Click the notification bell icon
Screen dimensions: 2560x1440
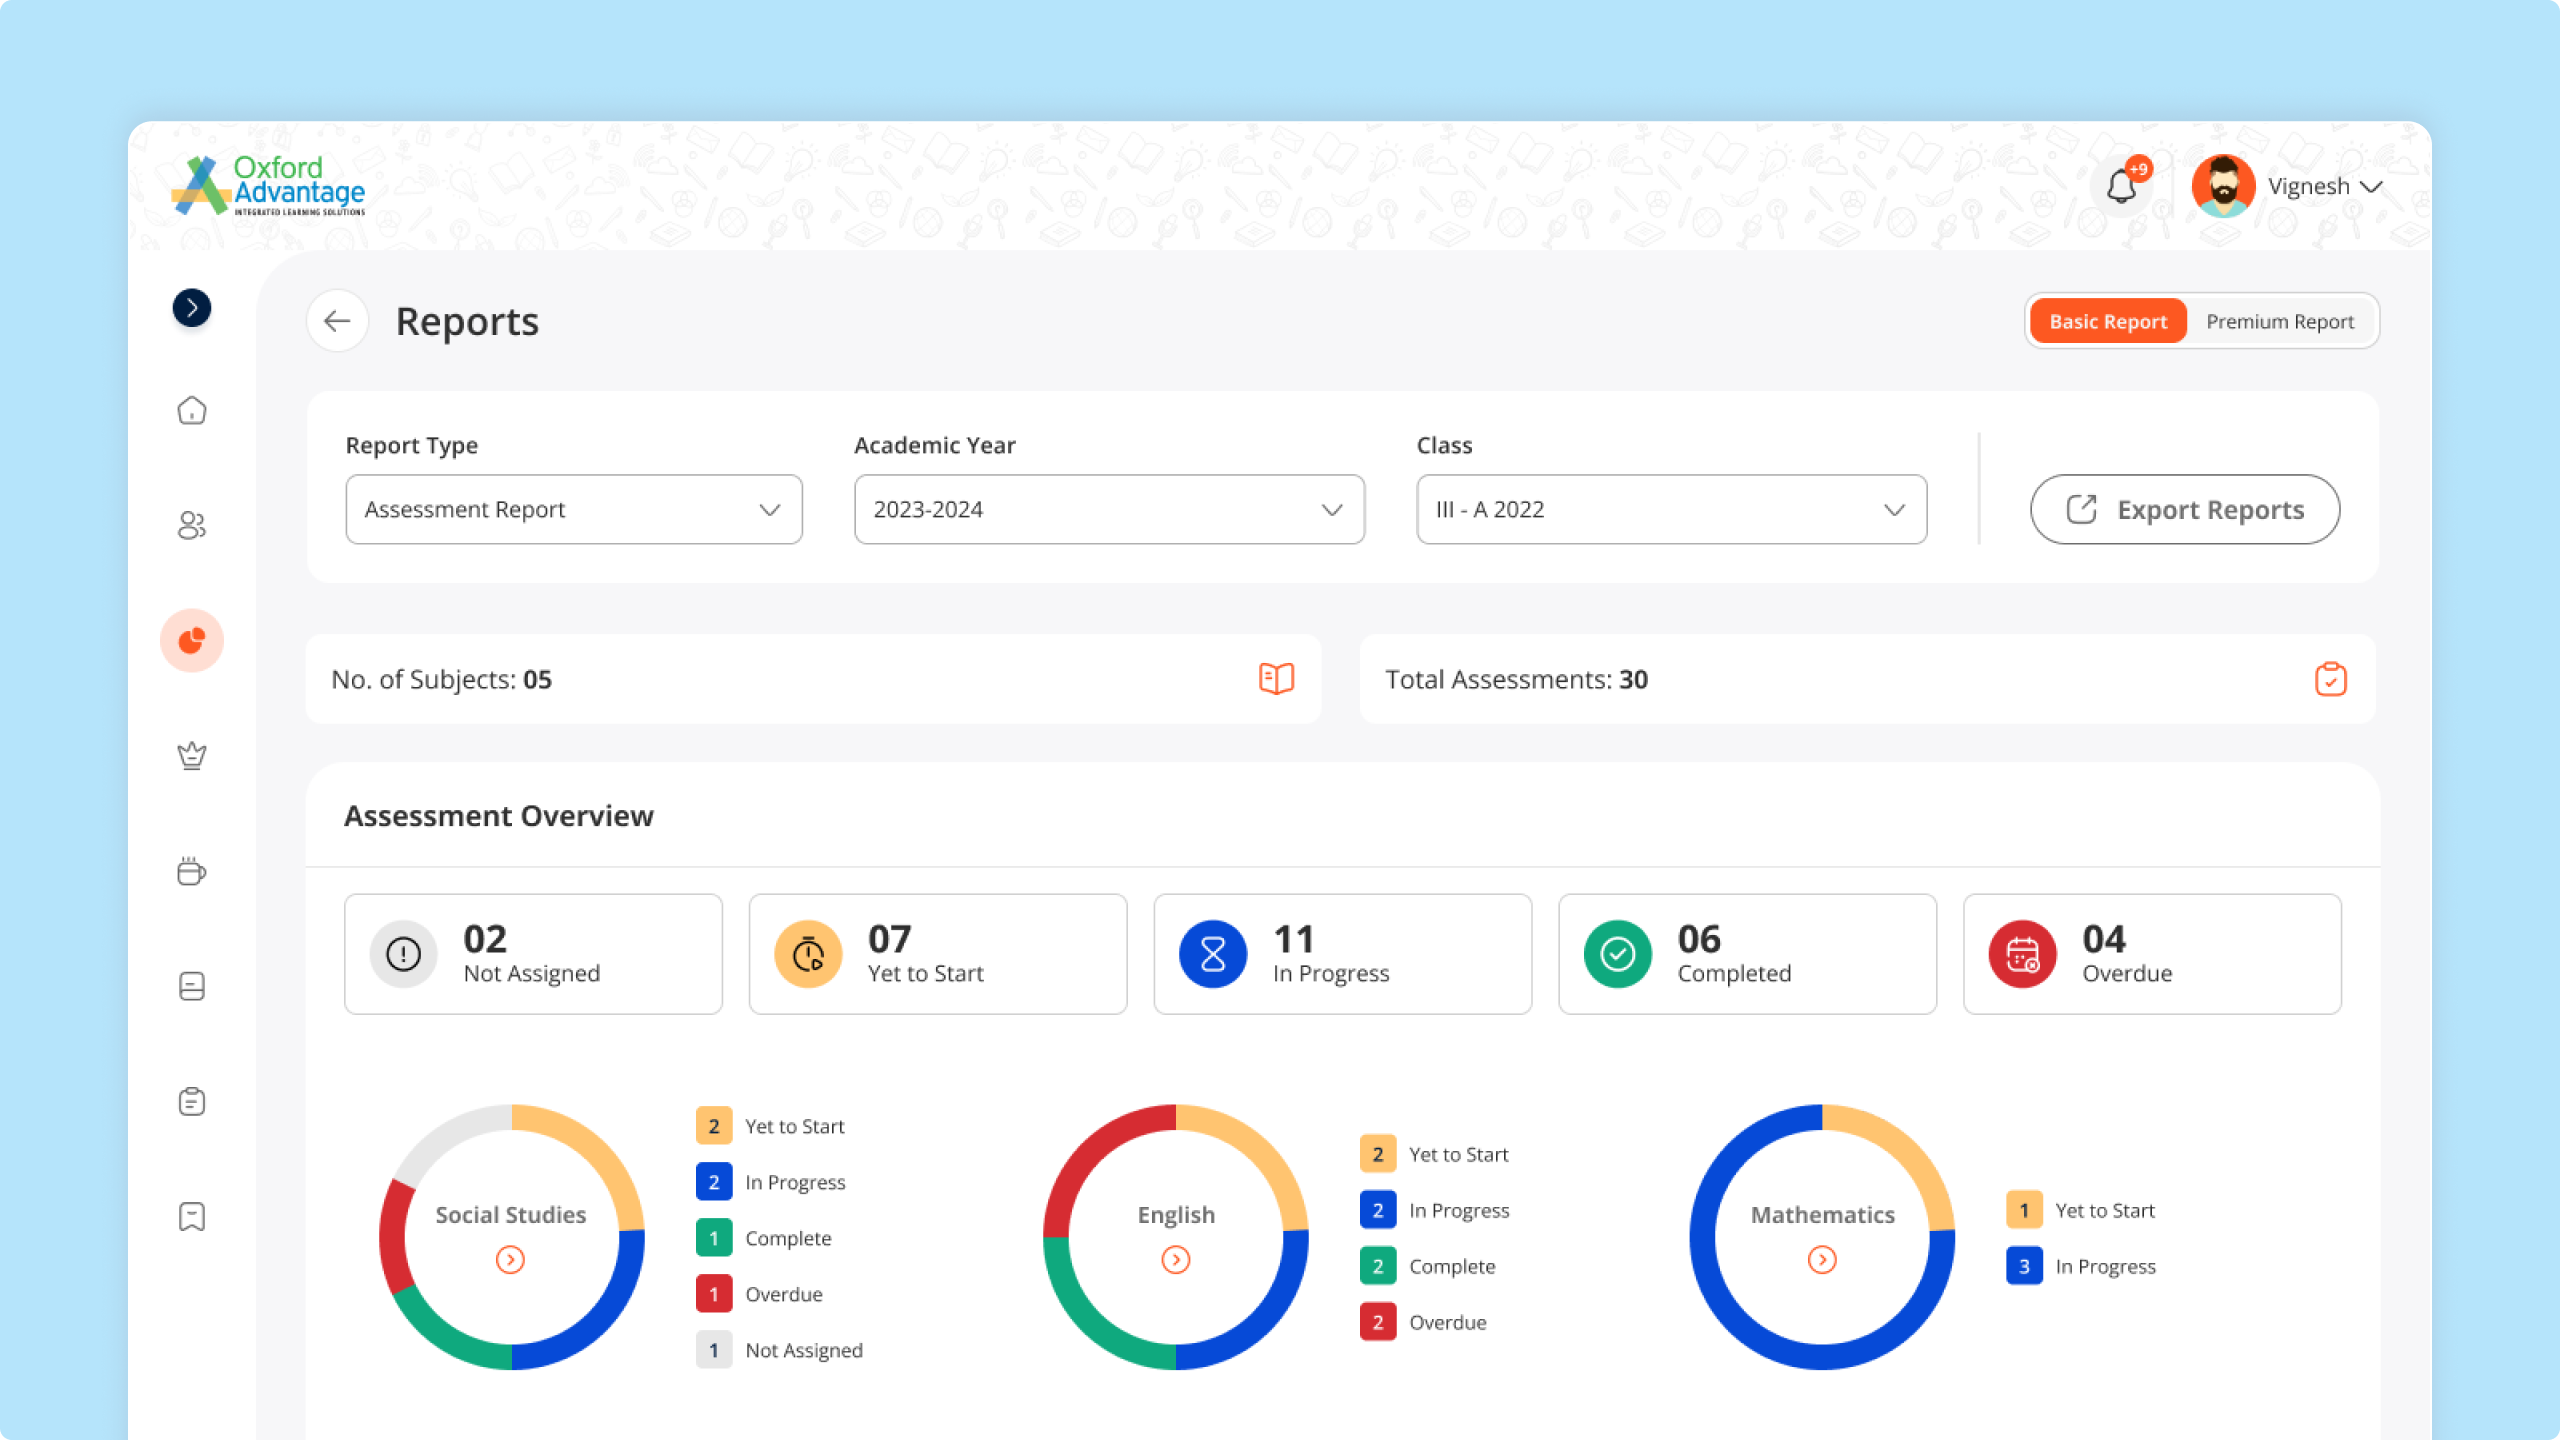[2121, 187]
